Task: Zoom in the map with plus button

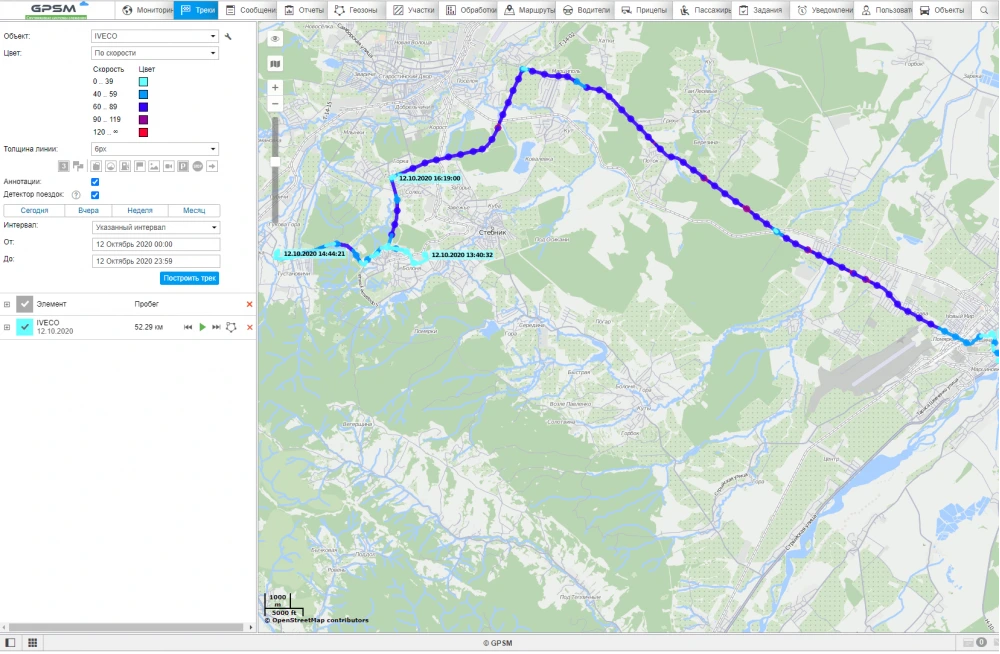Action: coord(275,88)
